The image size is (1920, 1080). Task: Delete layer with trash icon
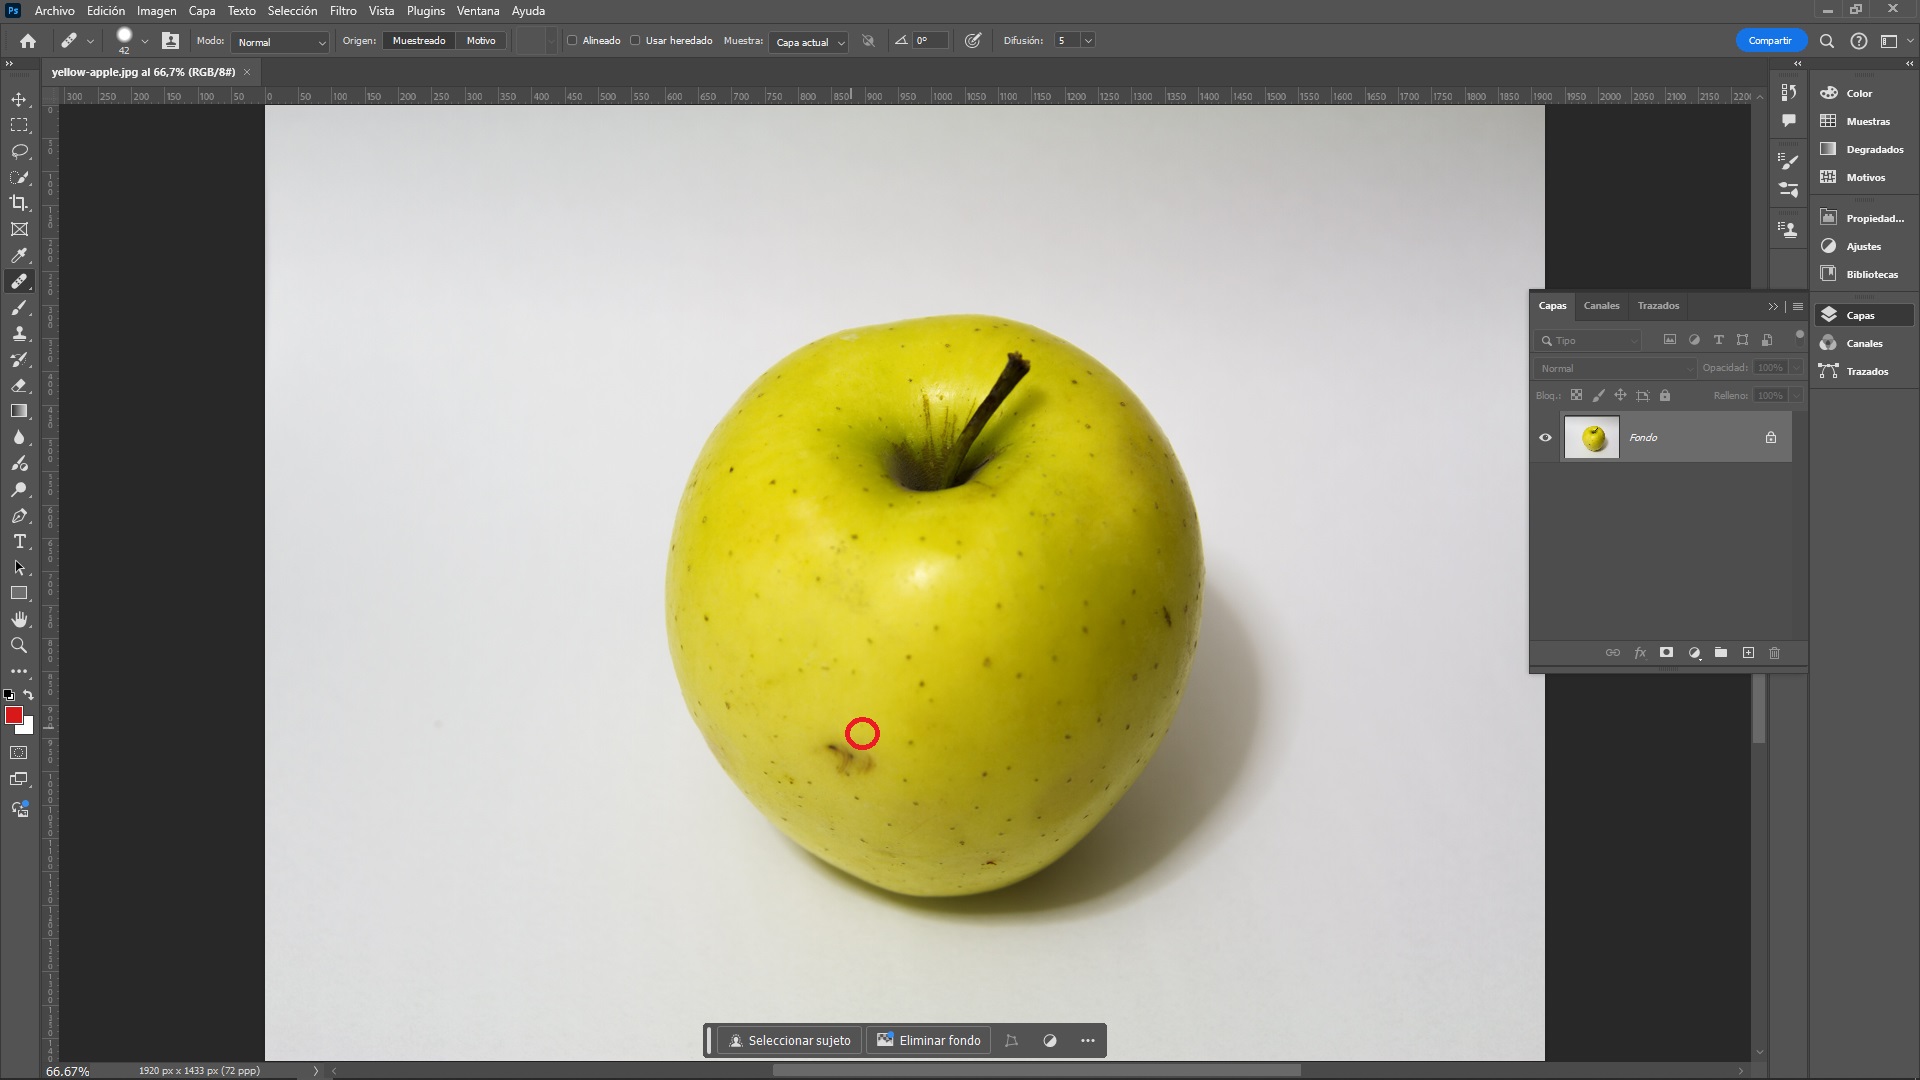pyautogui.click(x=1775, y=653)
